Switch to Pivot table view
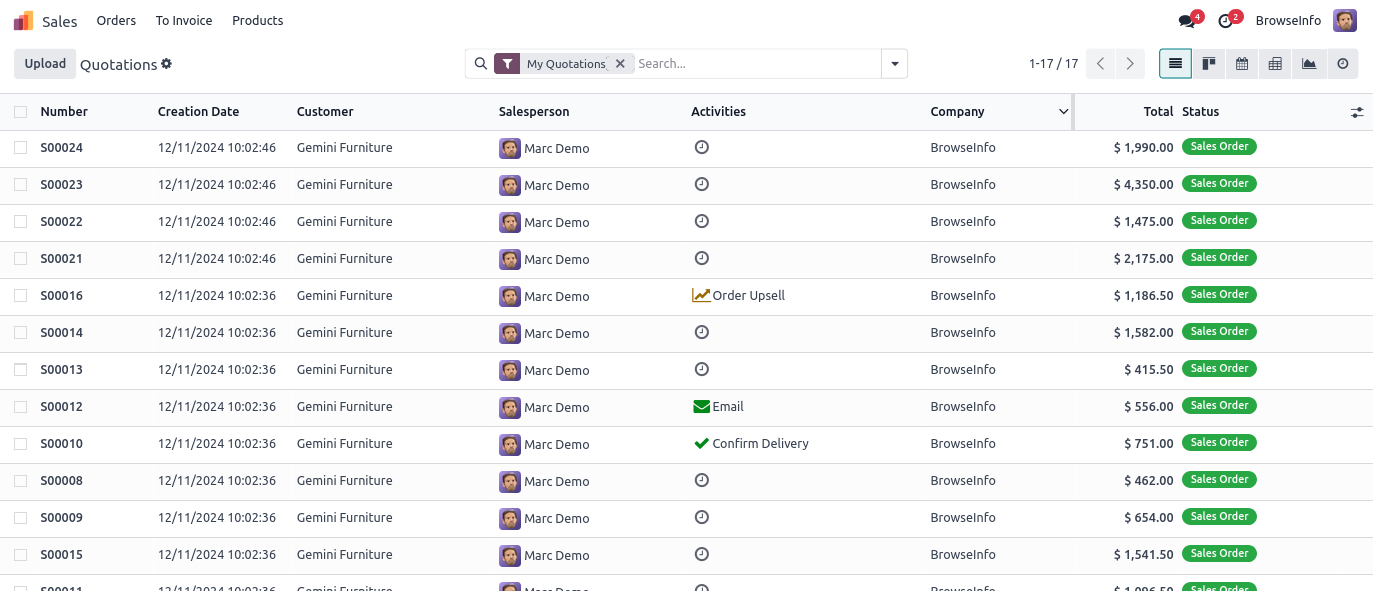The image size is (1373, 591). coord(1275,64)
